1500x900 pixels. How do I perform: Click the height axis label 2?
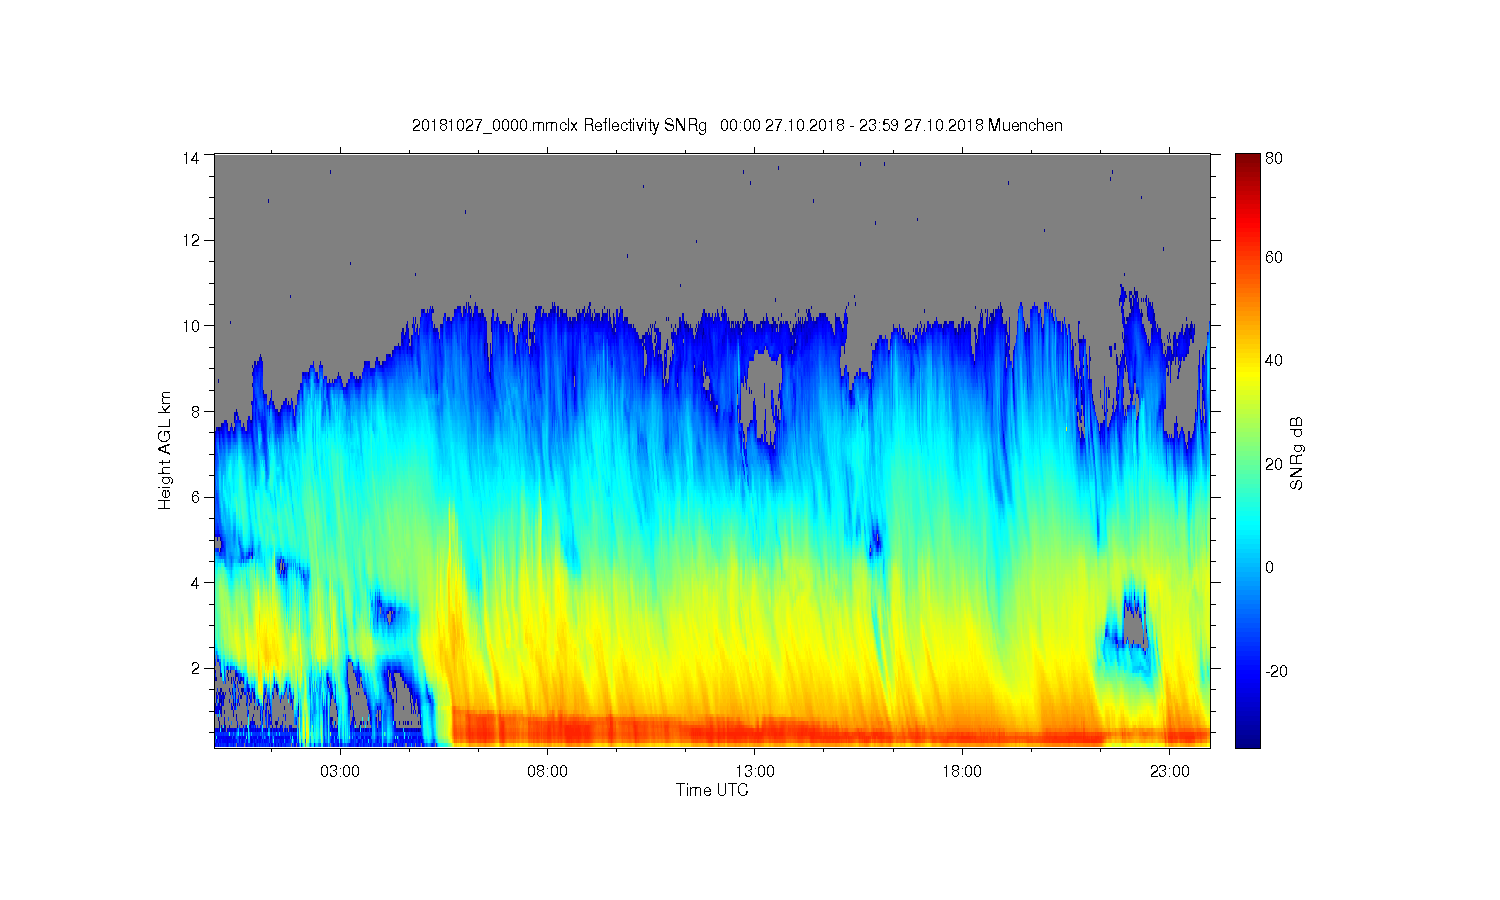click(x=195, y=668)
